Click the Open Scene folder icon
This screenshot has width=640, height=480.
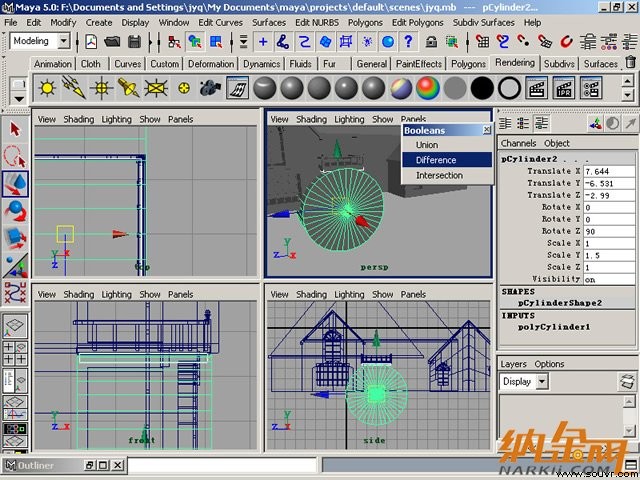coord(112,42)
